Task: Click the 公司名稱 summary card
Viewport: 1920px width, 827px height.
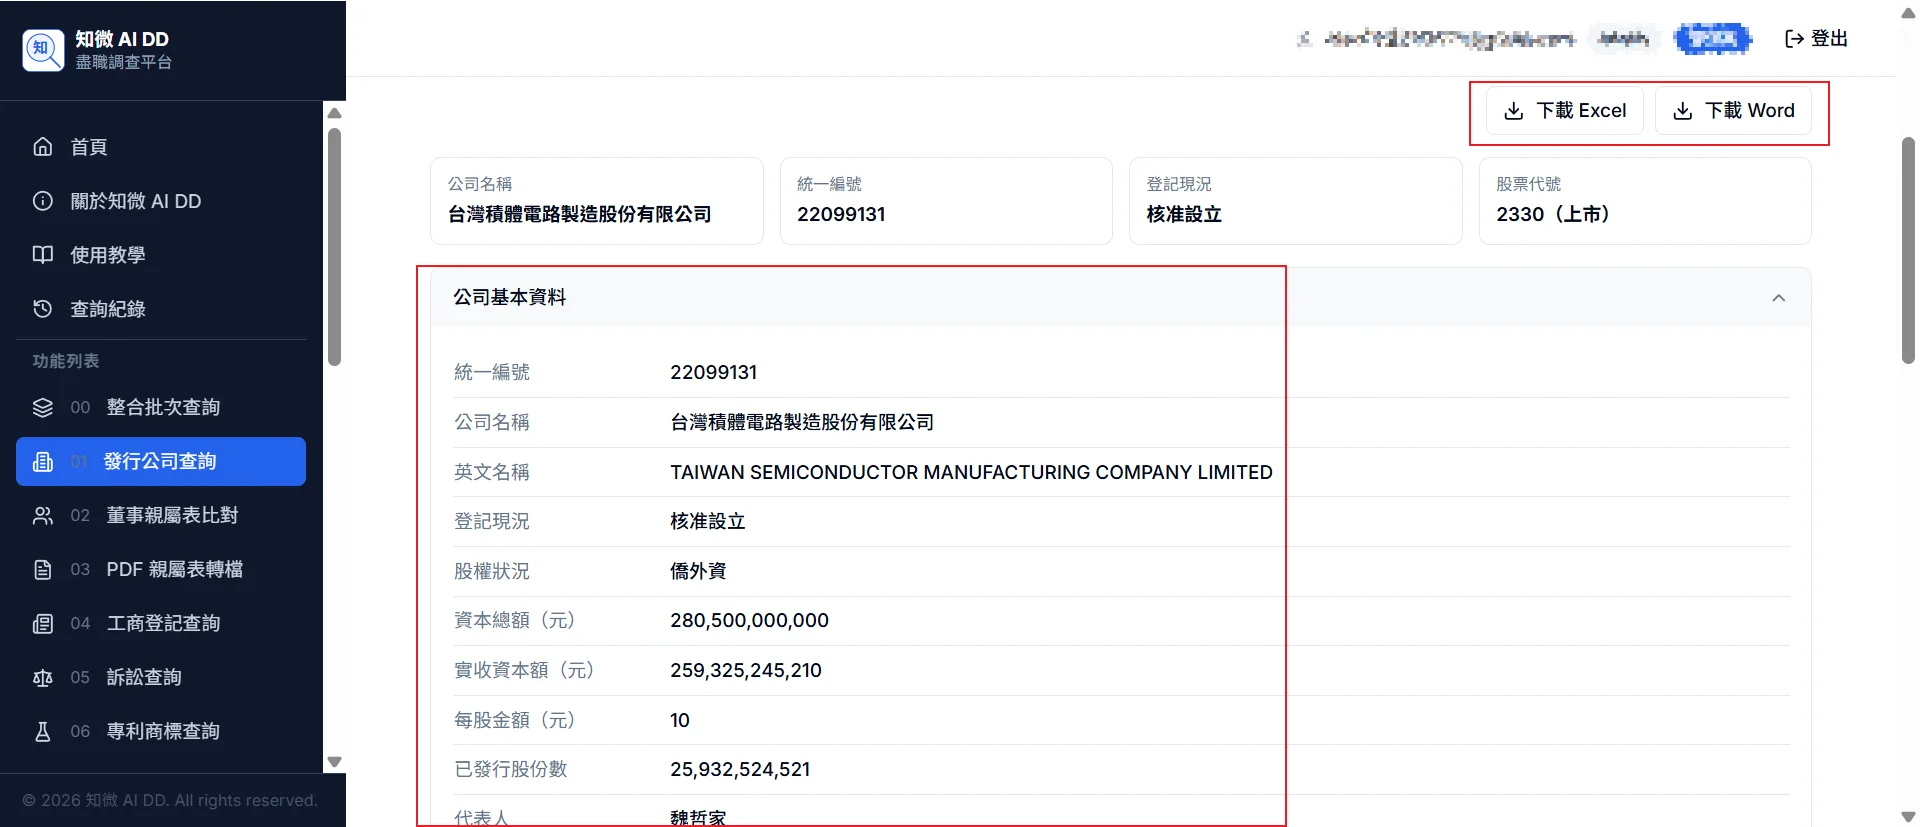Action: [x=597, y=201]
